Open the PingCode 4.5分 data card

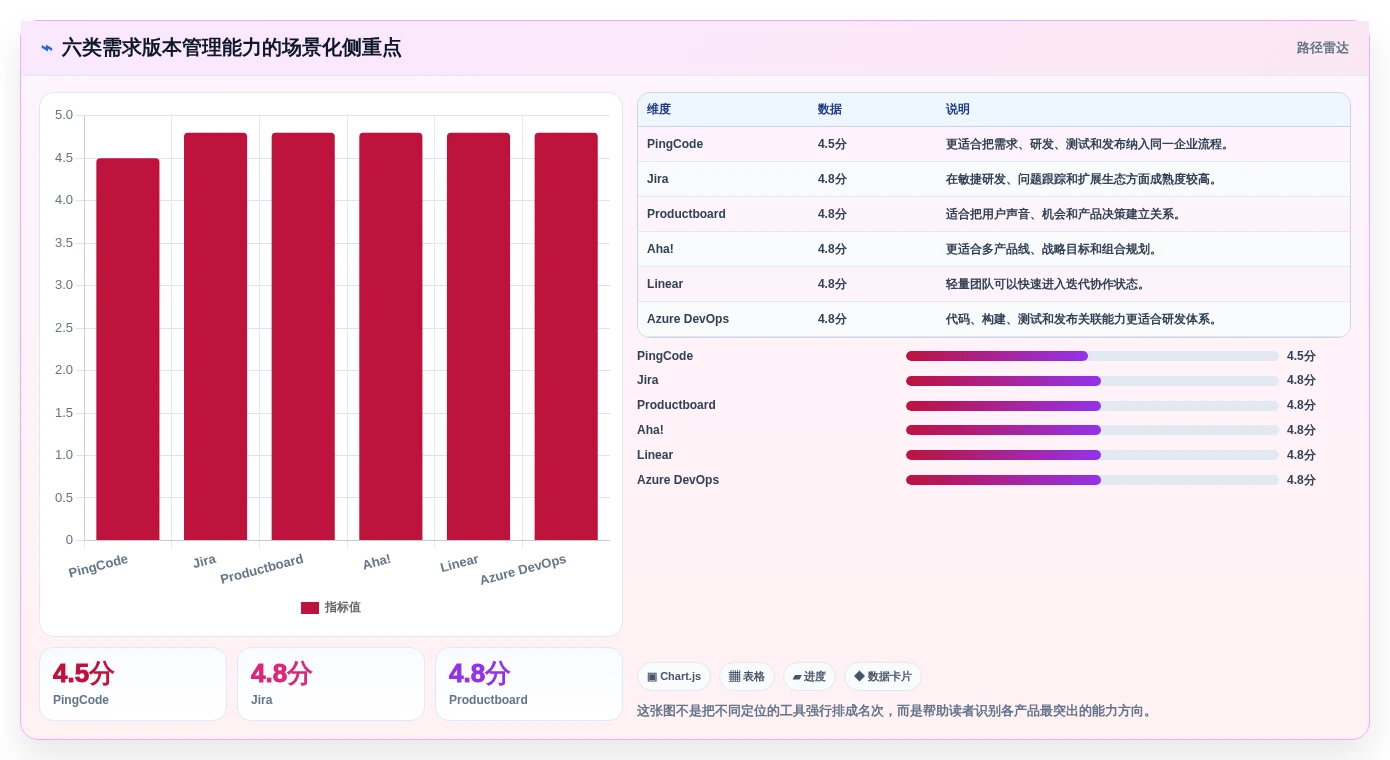tap(133, 684)
